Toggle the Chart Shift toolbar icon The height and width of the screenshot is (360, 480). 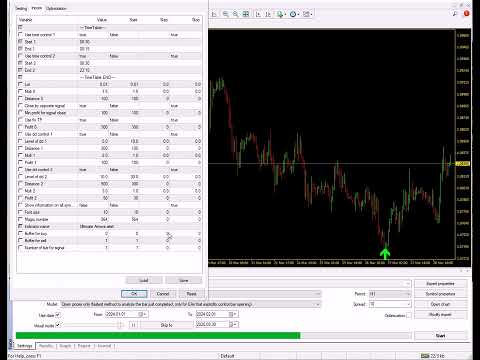point(268,14)
